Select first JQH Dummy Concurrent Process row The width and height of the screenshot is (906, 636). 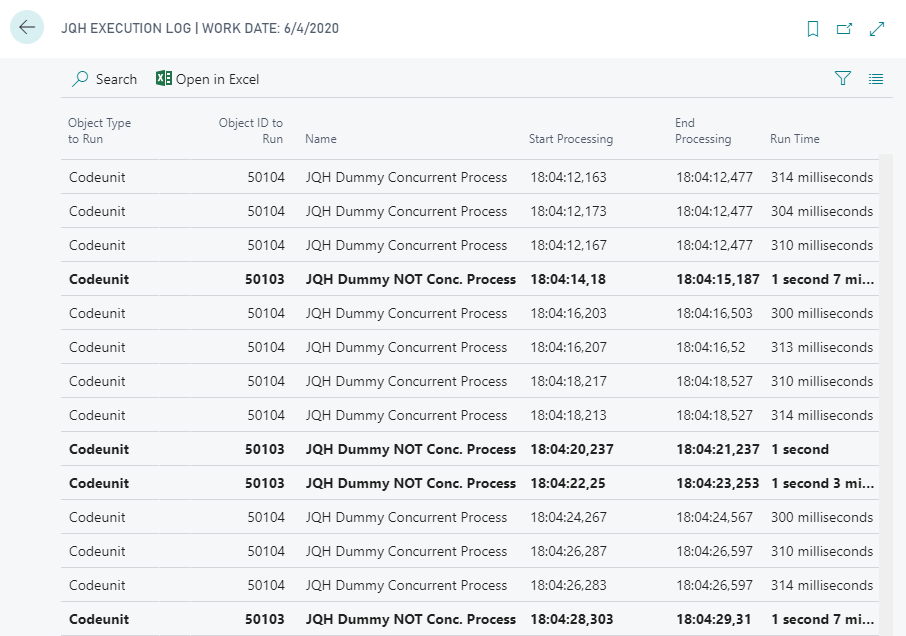[x=406, y=178]
